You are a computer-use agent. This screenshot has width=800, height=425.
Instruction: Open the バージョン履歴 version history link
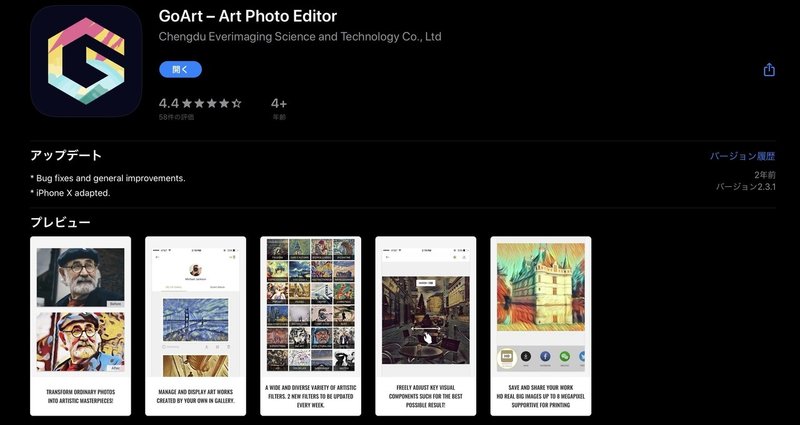click(x=742, y=156)
